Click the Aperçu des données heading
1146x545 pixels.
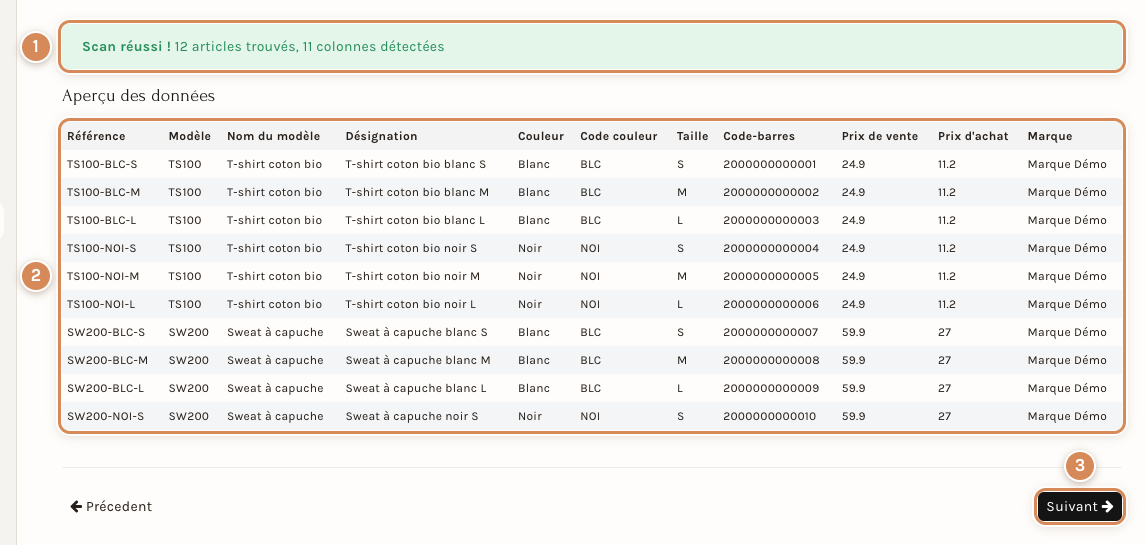tap(138, 96)
